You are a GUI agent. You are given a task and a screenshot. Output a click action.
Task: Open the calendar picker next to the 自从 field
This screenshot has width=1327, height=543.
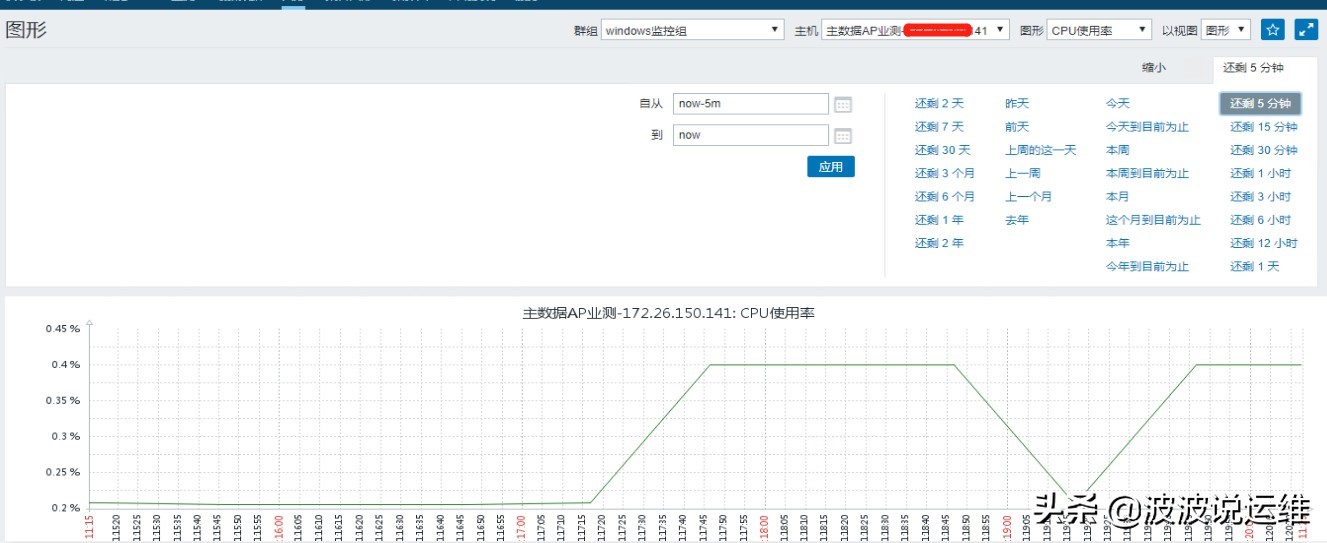tap(843, 104)
